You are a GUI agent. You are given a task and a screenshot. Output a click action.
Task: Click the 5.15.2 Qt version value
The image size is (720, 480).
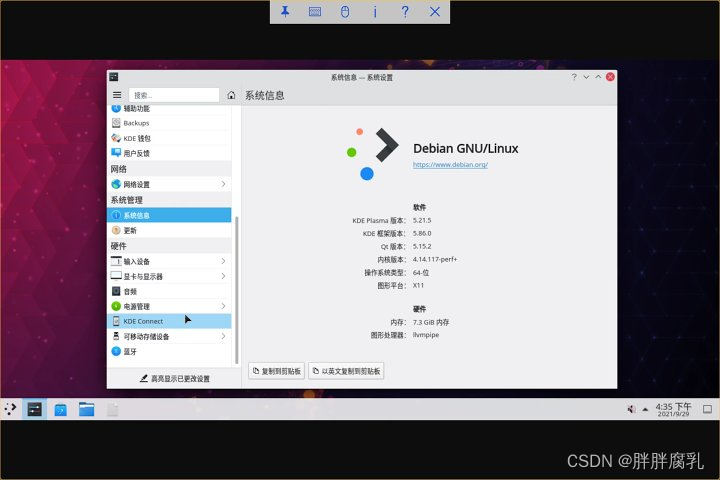pos(422,246)
